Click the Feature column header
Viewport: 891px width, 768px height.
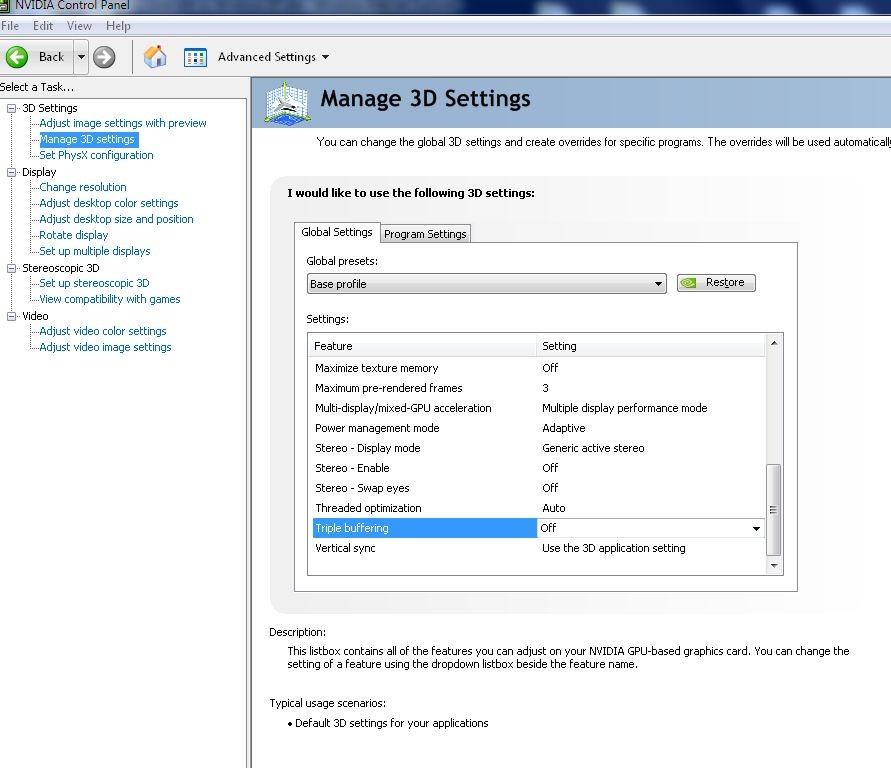(x=422, y=346)
